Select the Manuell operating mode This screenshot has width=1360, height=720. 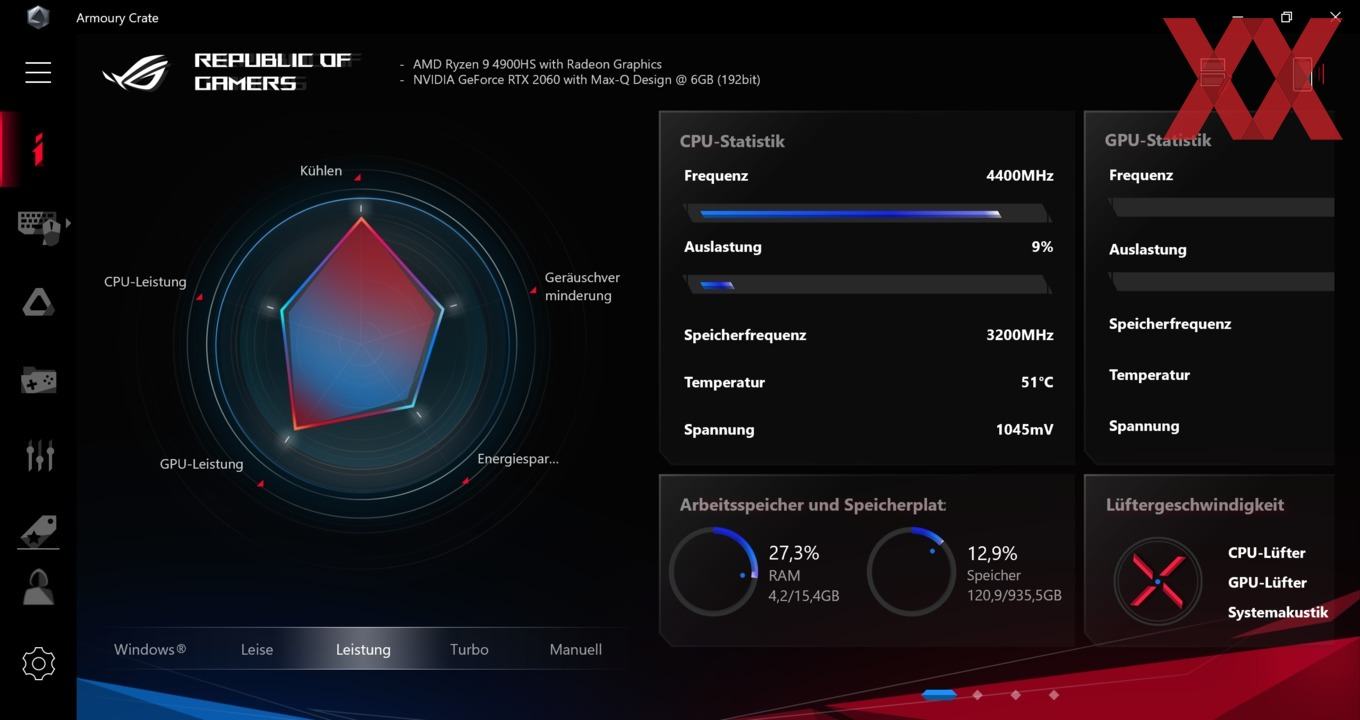(576, 649)
